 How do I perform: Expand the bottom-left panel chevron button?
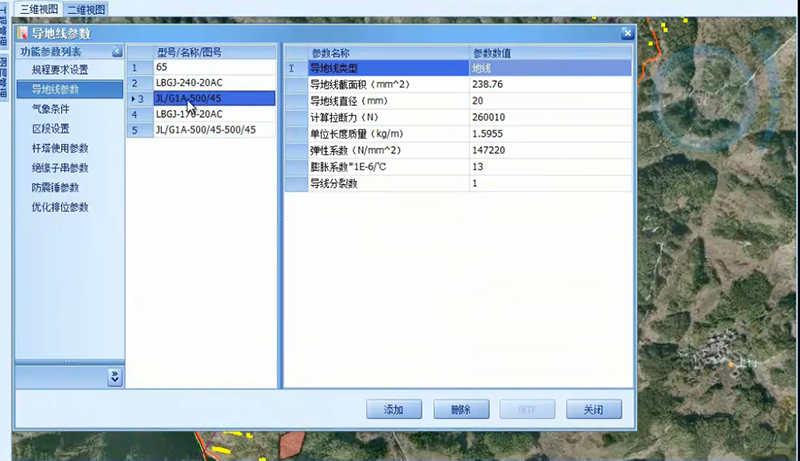pyautogui.click(x=114, y=376)
